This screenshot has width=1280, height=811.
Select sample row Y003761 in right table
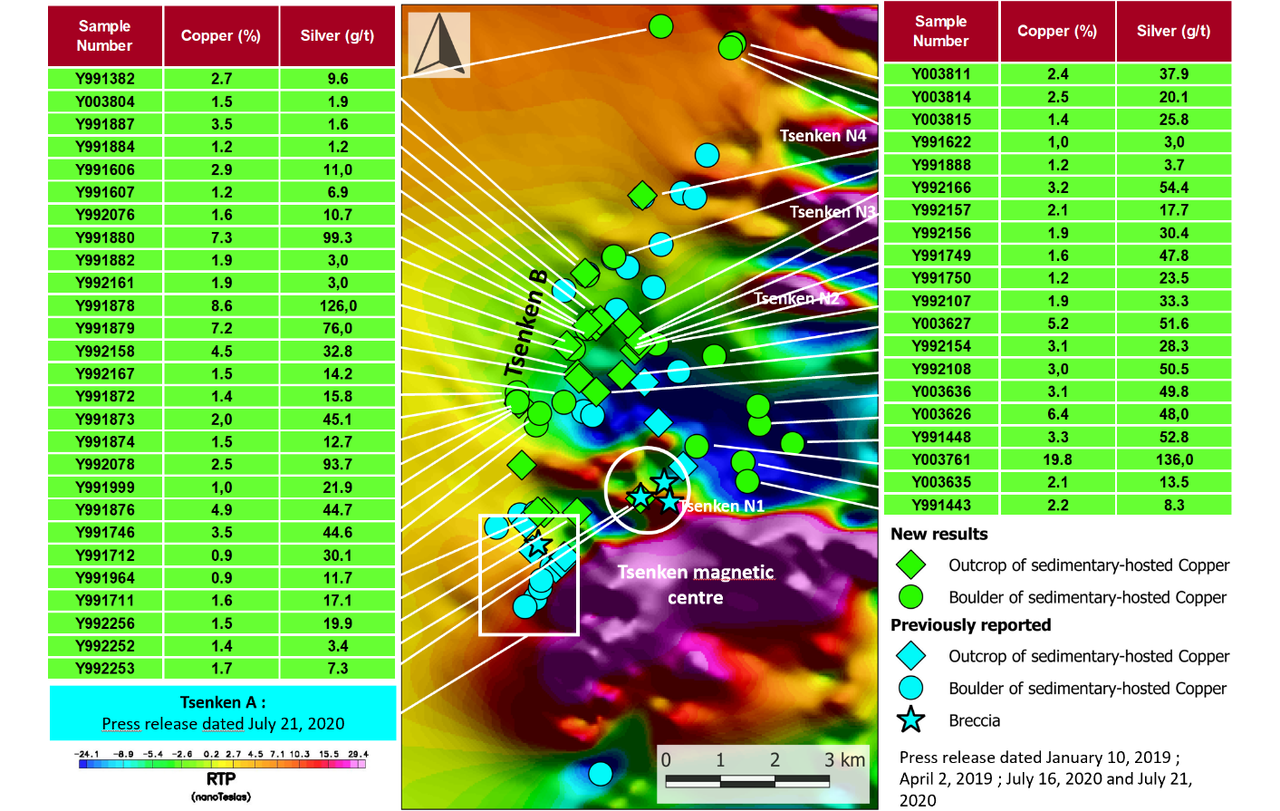[x=1057, y=461]
